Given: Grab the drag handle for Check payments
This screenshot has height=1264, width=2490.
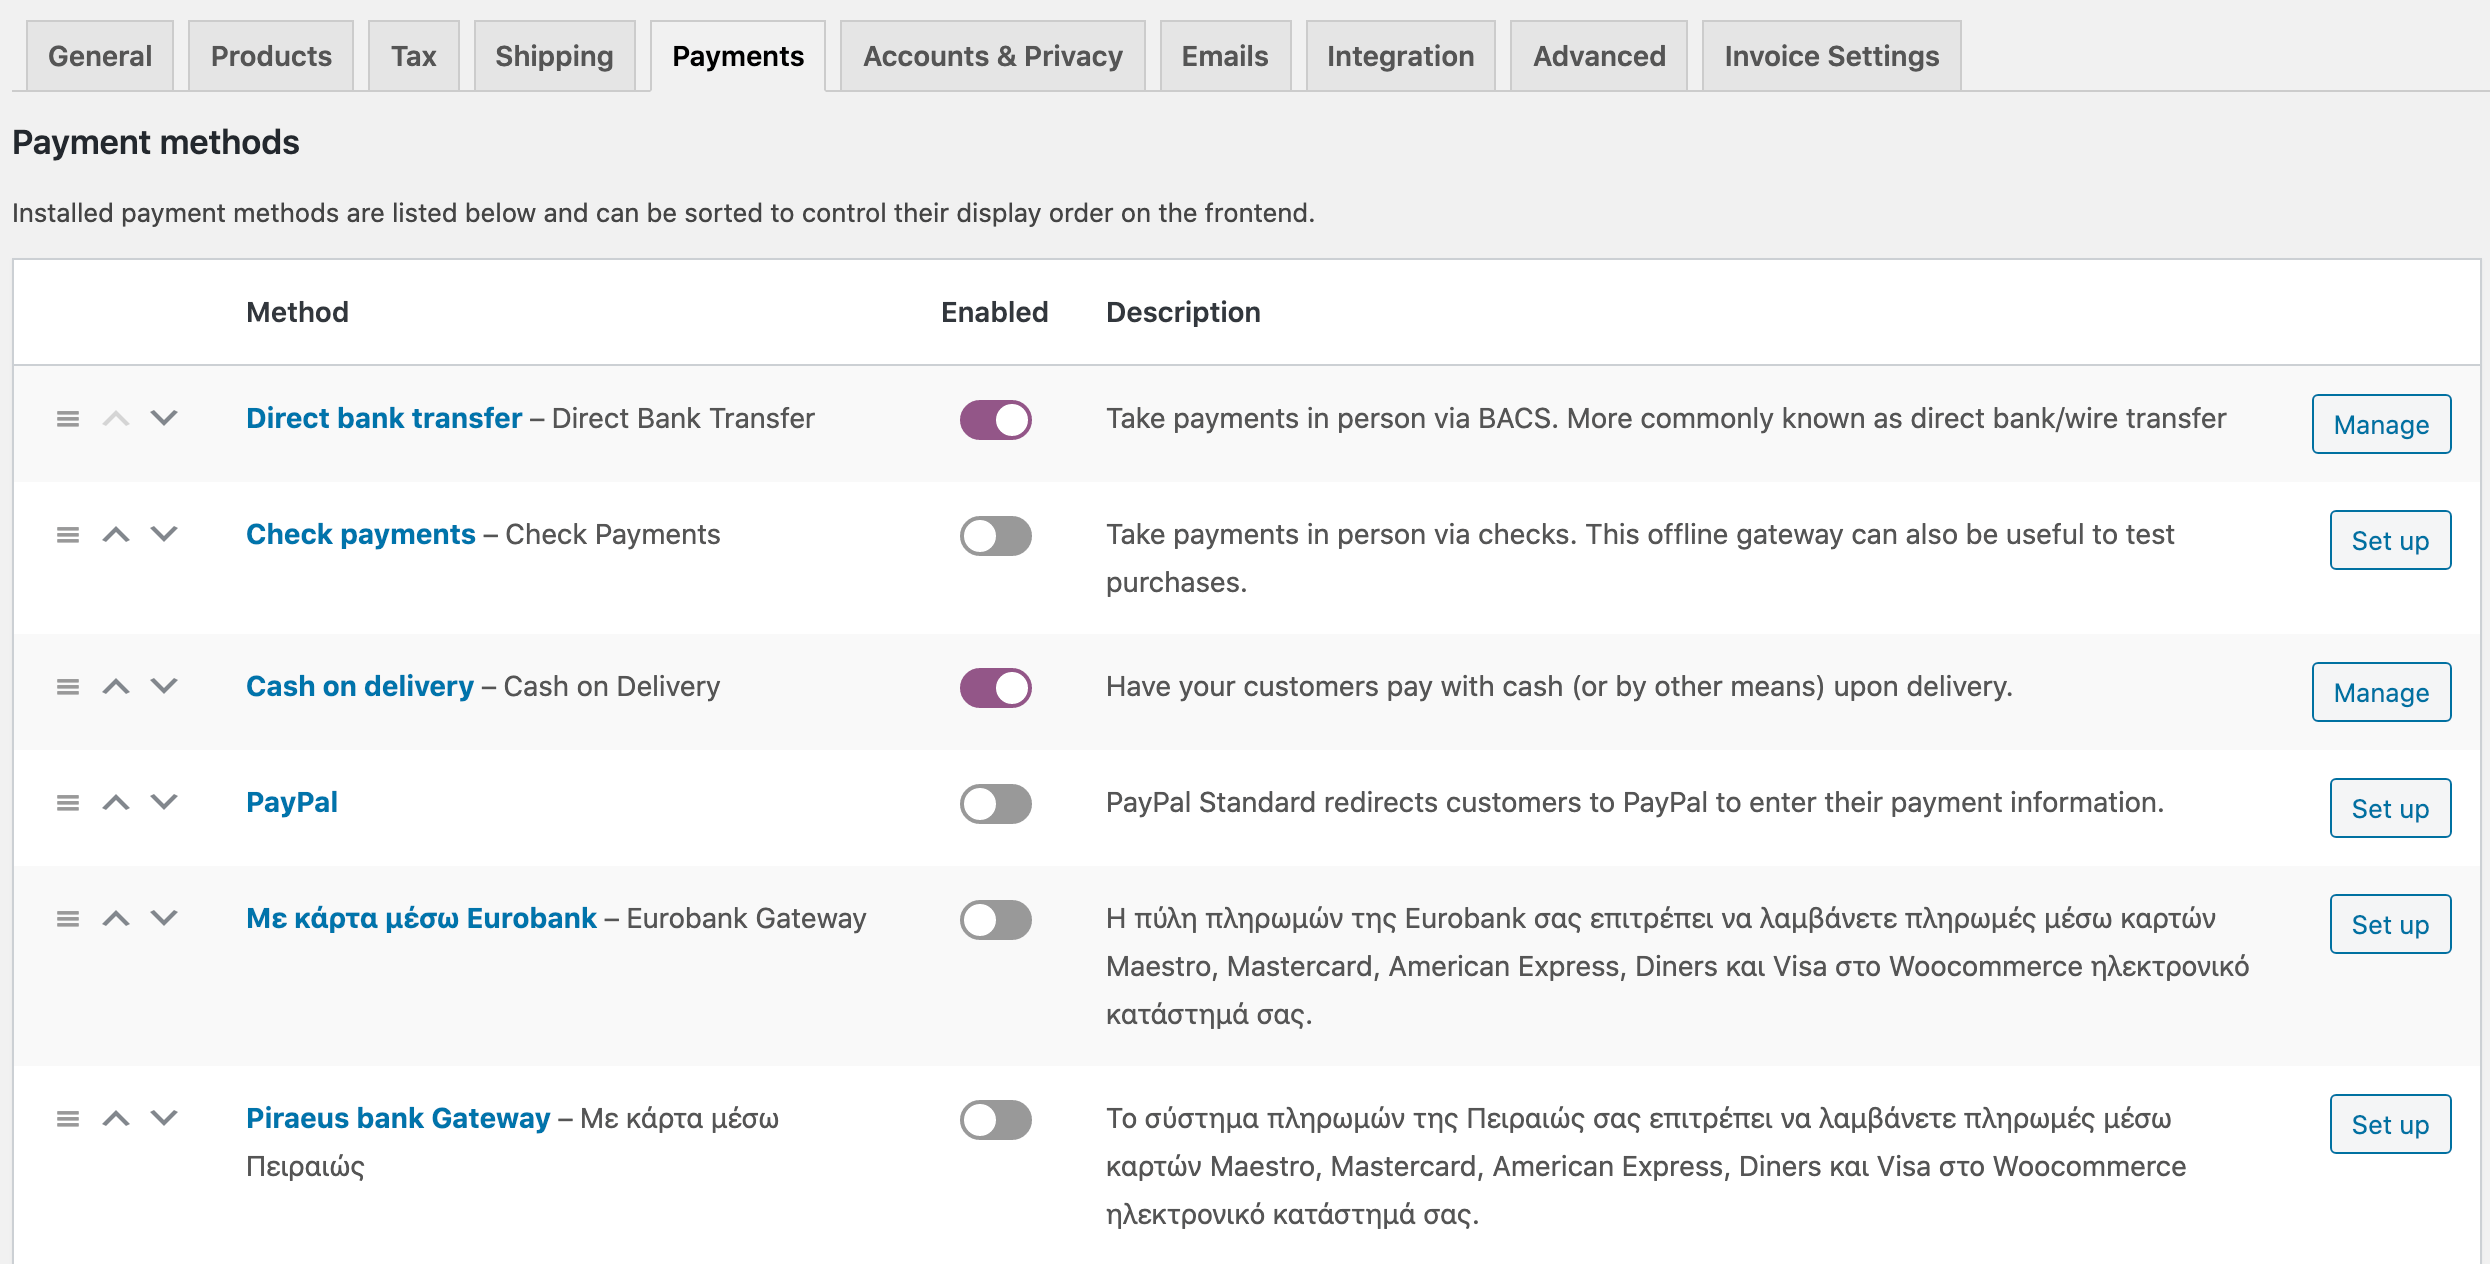Looking at the screenshot, I should tap(68, 534).
